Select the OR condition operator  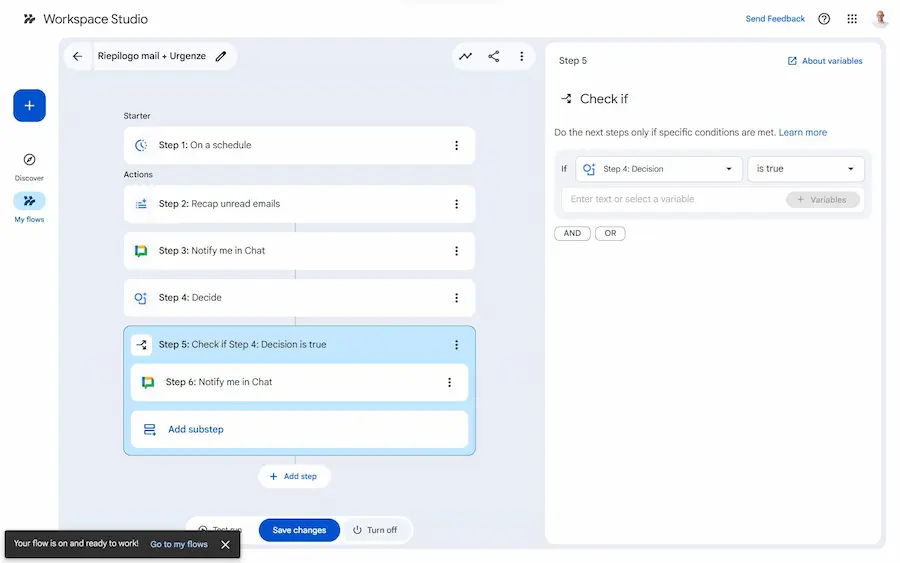tap(610, 233)
